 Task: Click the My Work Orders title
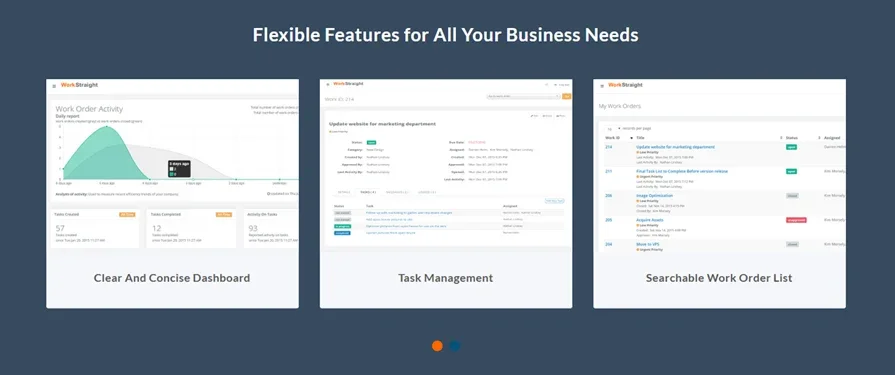(x=619, y=106)
